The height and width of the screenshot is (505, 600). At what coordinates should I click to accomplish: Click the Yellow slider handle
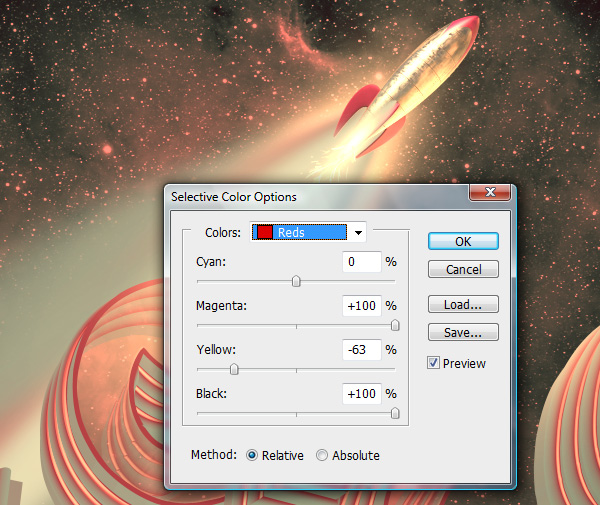pos(234,369)
